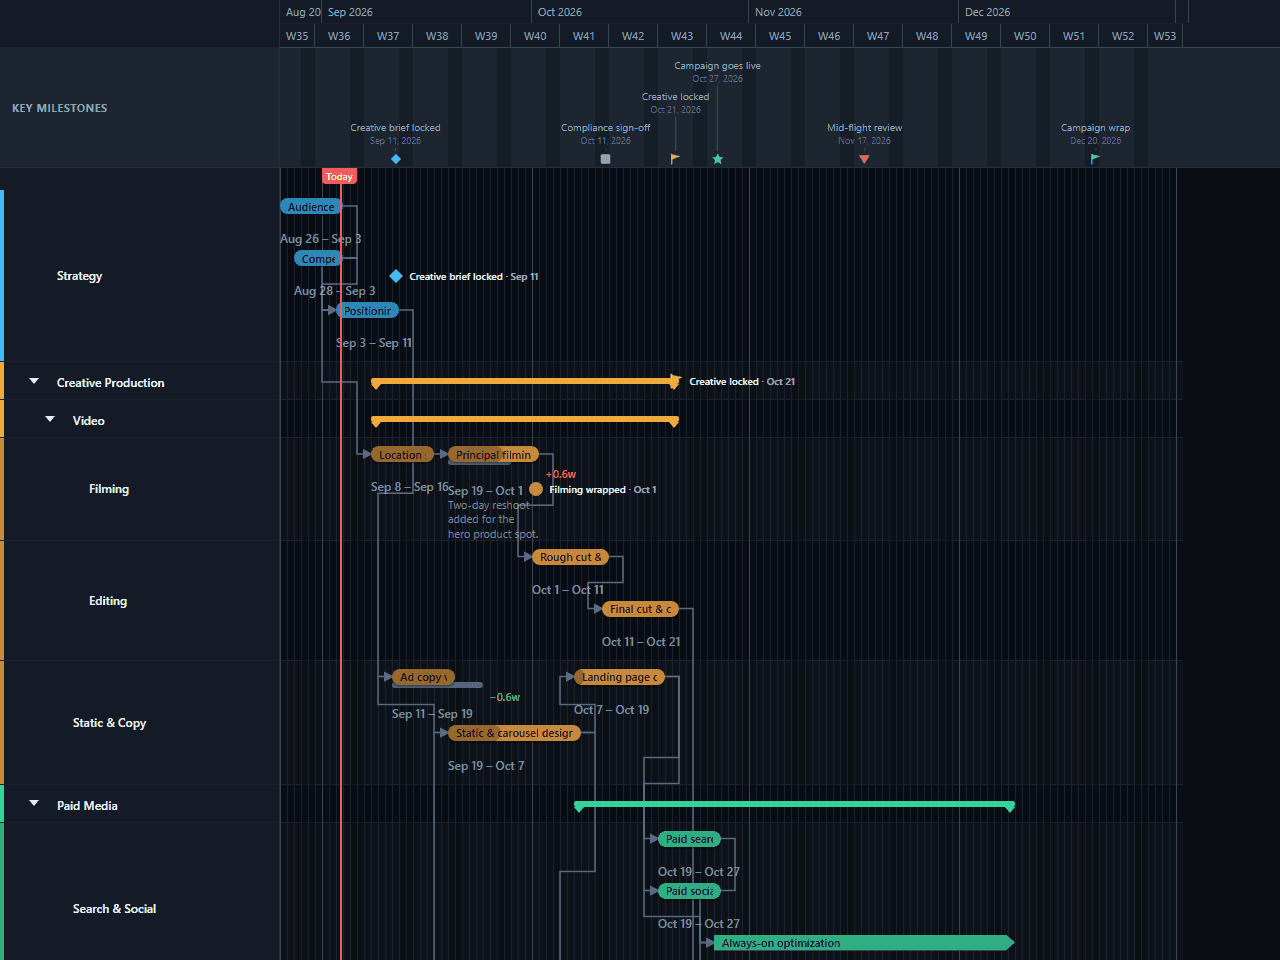Click the Compliance sign-off square milestone marker

click(605, 159)
